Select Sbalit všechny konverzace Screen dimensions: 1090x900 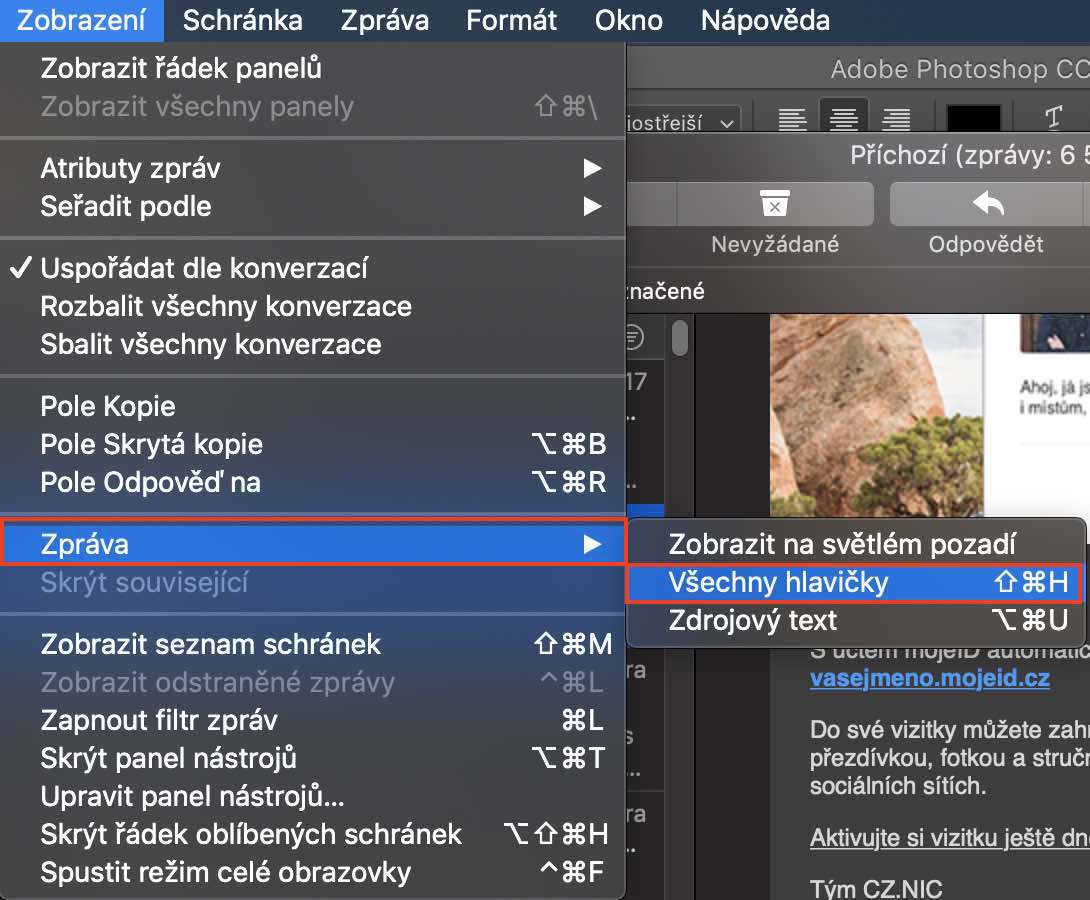(x=313, y=345)
